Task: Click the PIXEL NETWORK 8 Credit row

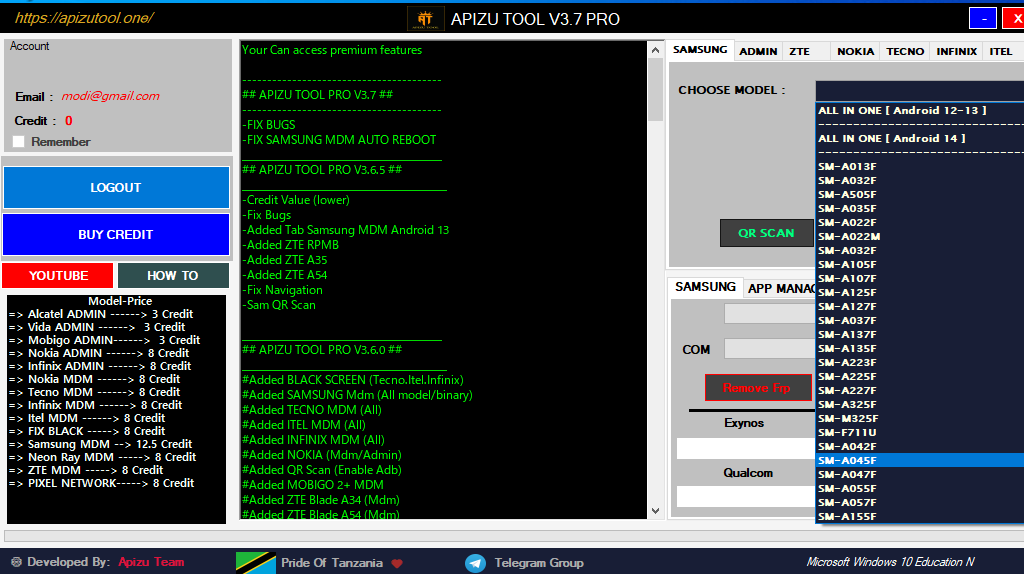Action: pyautogui.click(x=101, y=483)
